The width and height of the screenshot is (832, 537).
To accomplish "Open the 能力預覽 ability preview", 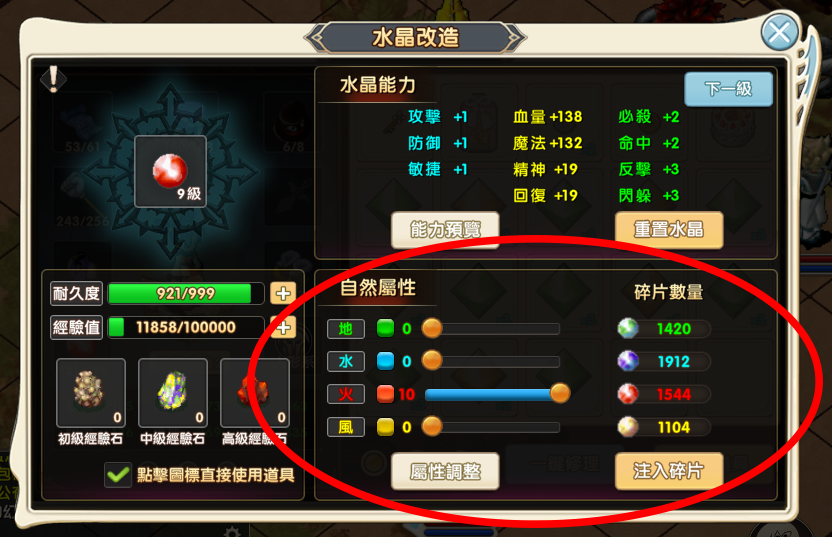I will 445,230.
